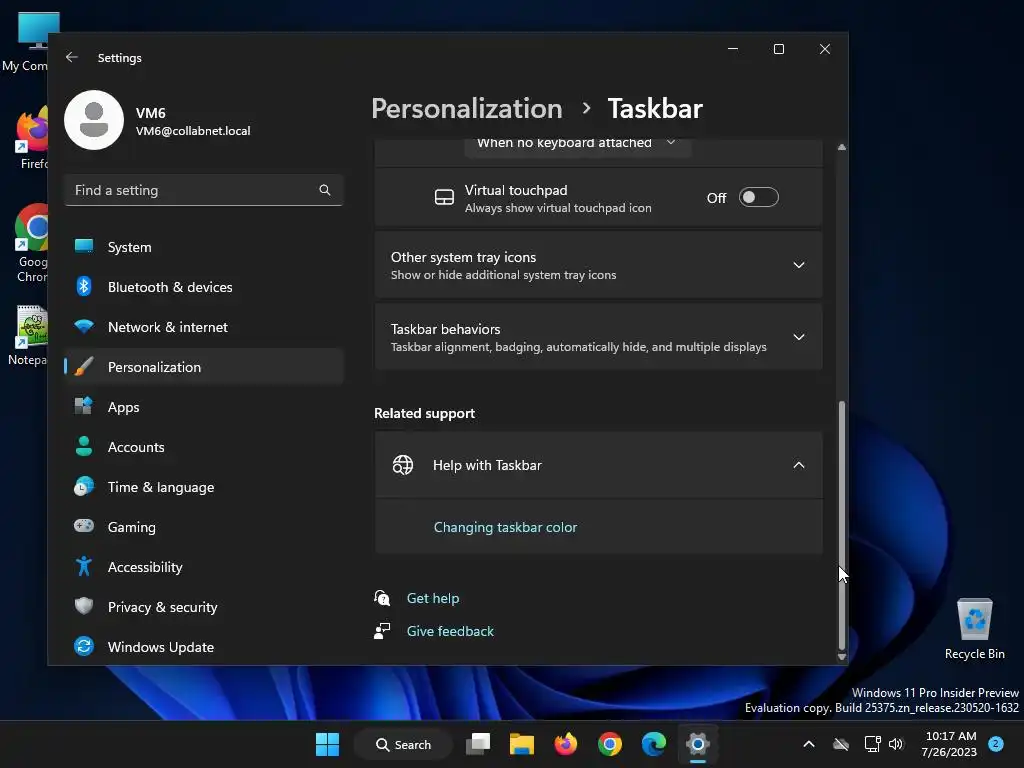The image size is (1024, 768).
Task: Click the Get help headset icon
Action: (382, 598)
